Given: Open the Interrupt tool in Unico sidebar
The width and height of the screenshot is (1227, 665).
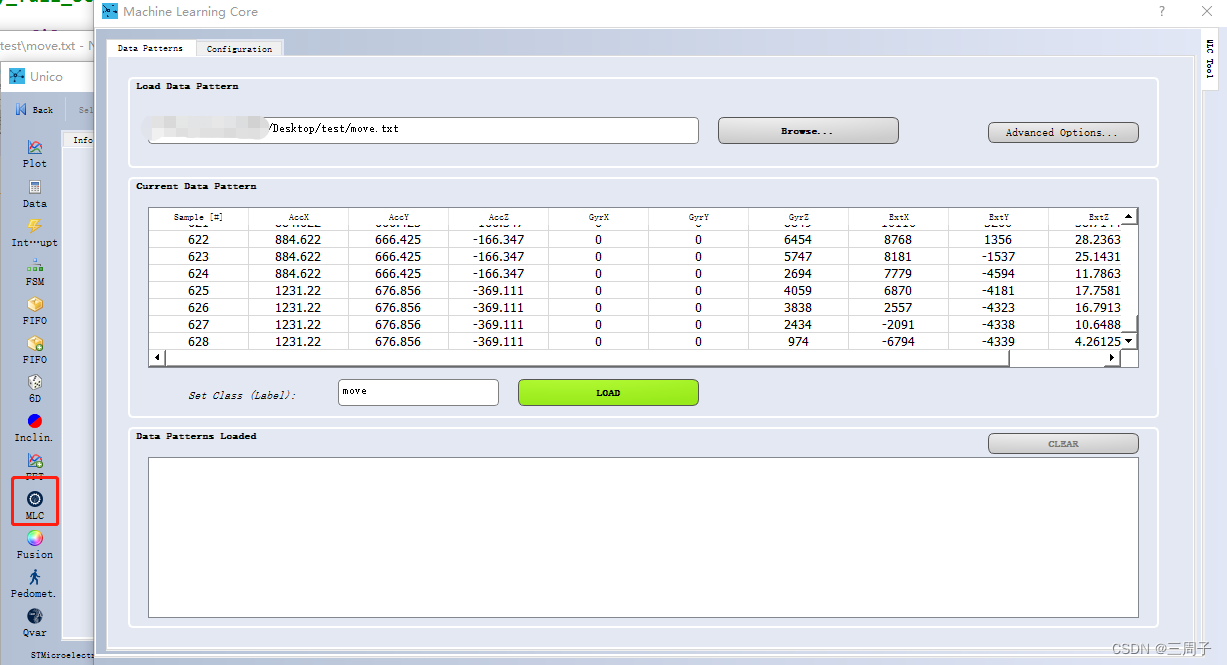Looking at the screenshot, I should coord(35,233).
